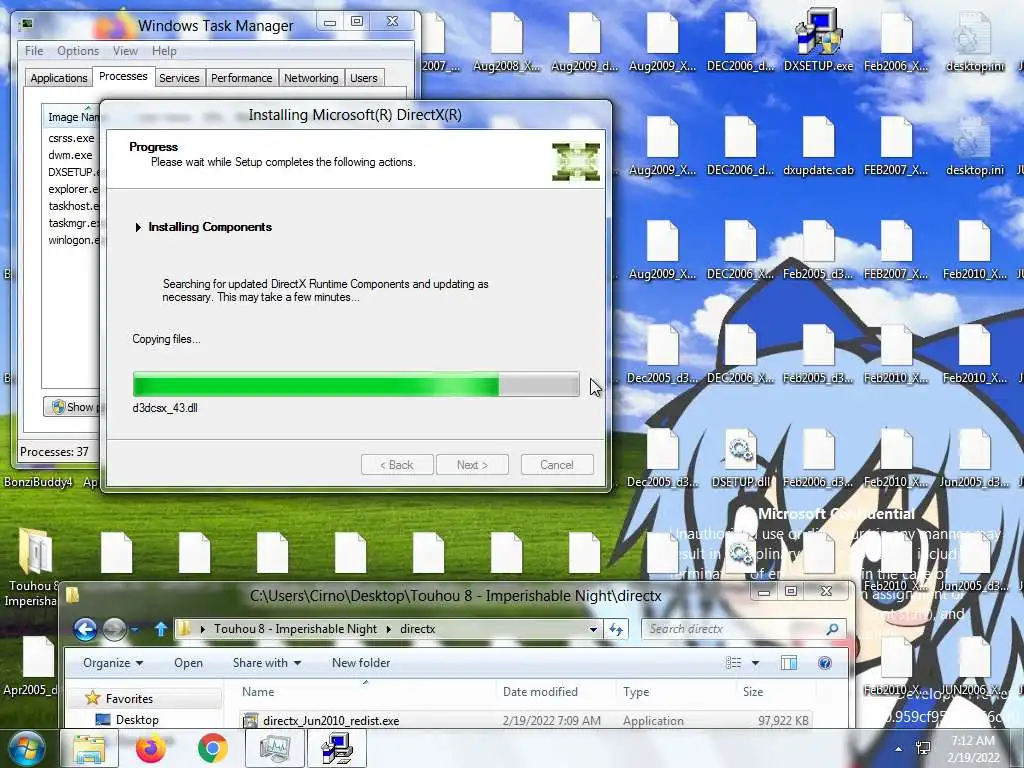This screenshot has width=1024, height=768.
Task: Click the green DirectX installation progress bar
Action: click(356, 384)
